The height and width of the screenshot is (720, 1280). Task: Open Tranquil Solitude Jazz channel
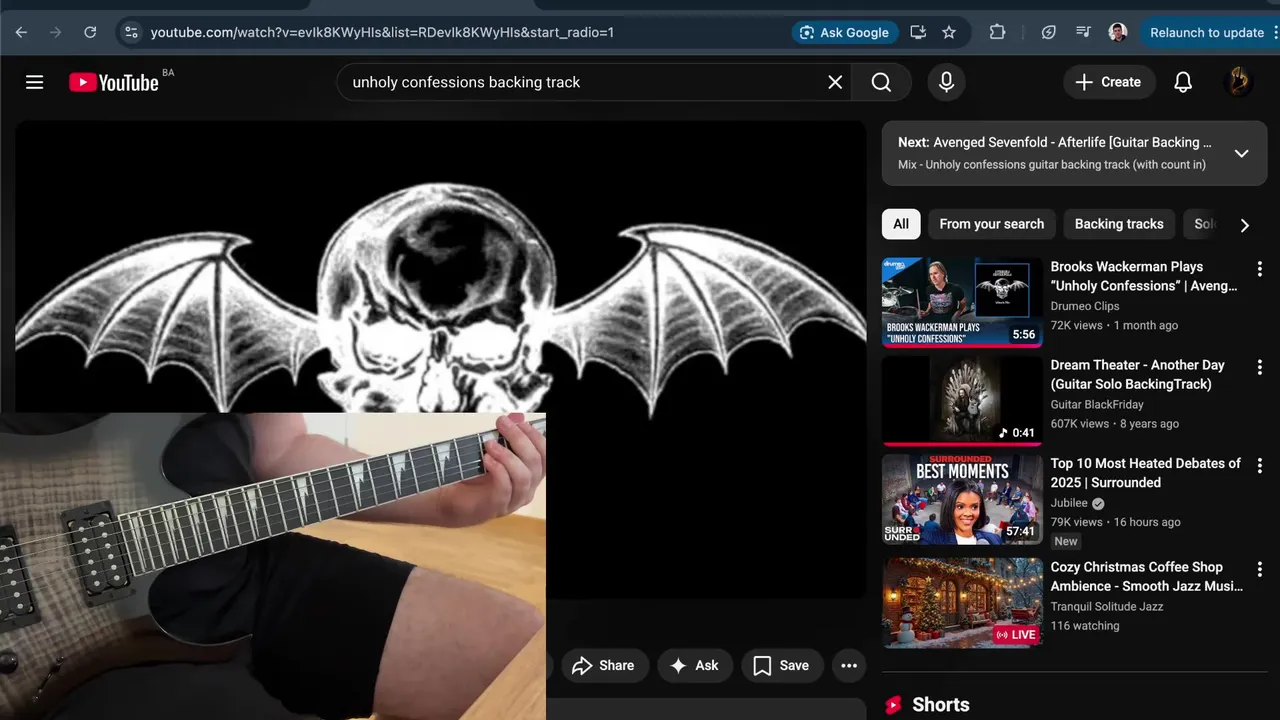click(1107, 606)
